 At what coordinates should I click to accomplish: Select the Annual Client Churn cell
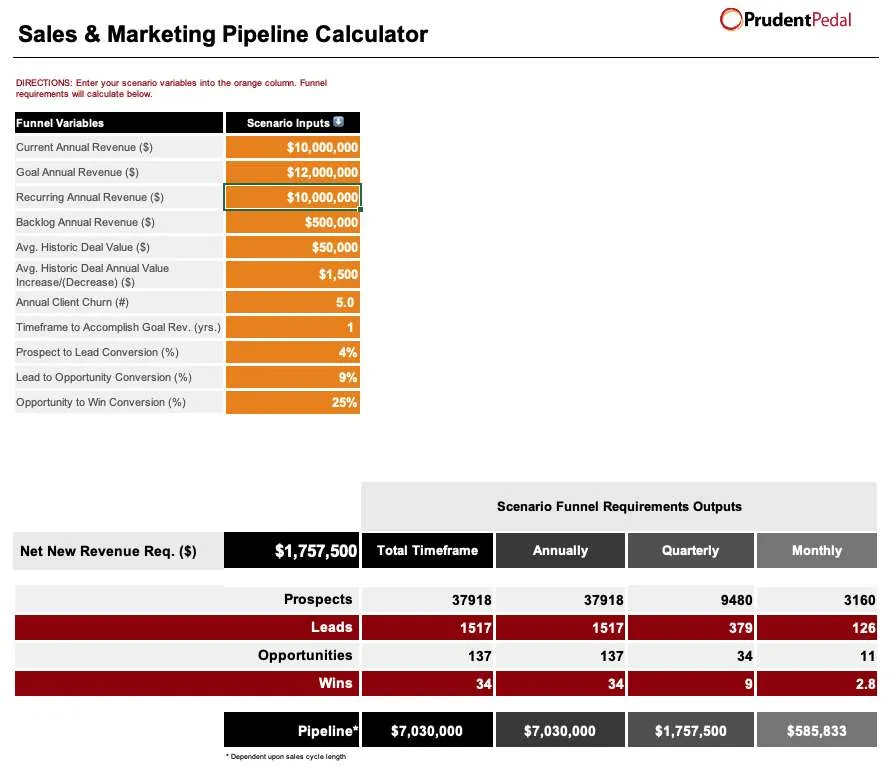292,302
